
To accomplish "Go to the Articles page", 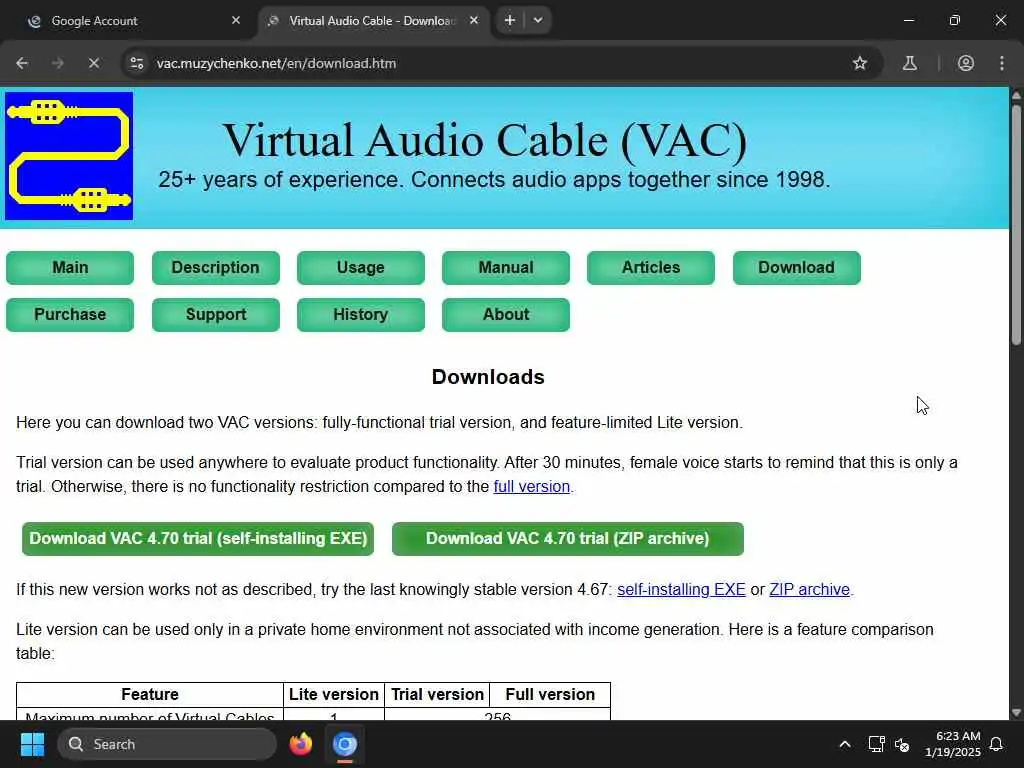I will 650,268.
